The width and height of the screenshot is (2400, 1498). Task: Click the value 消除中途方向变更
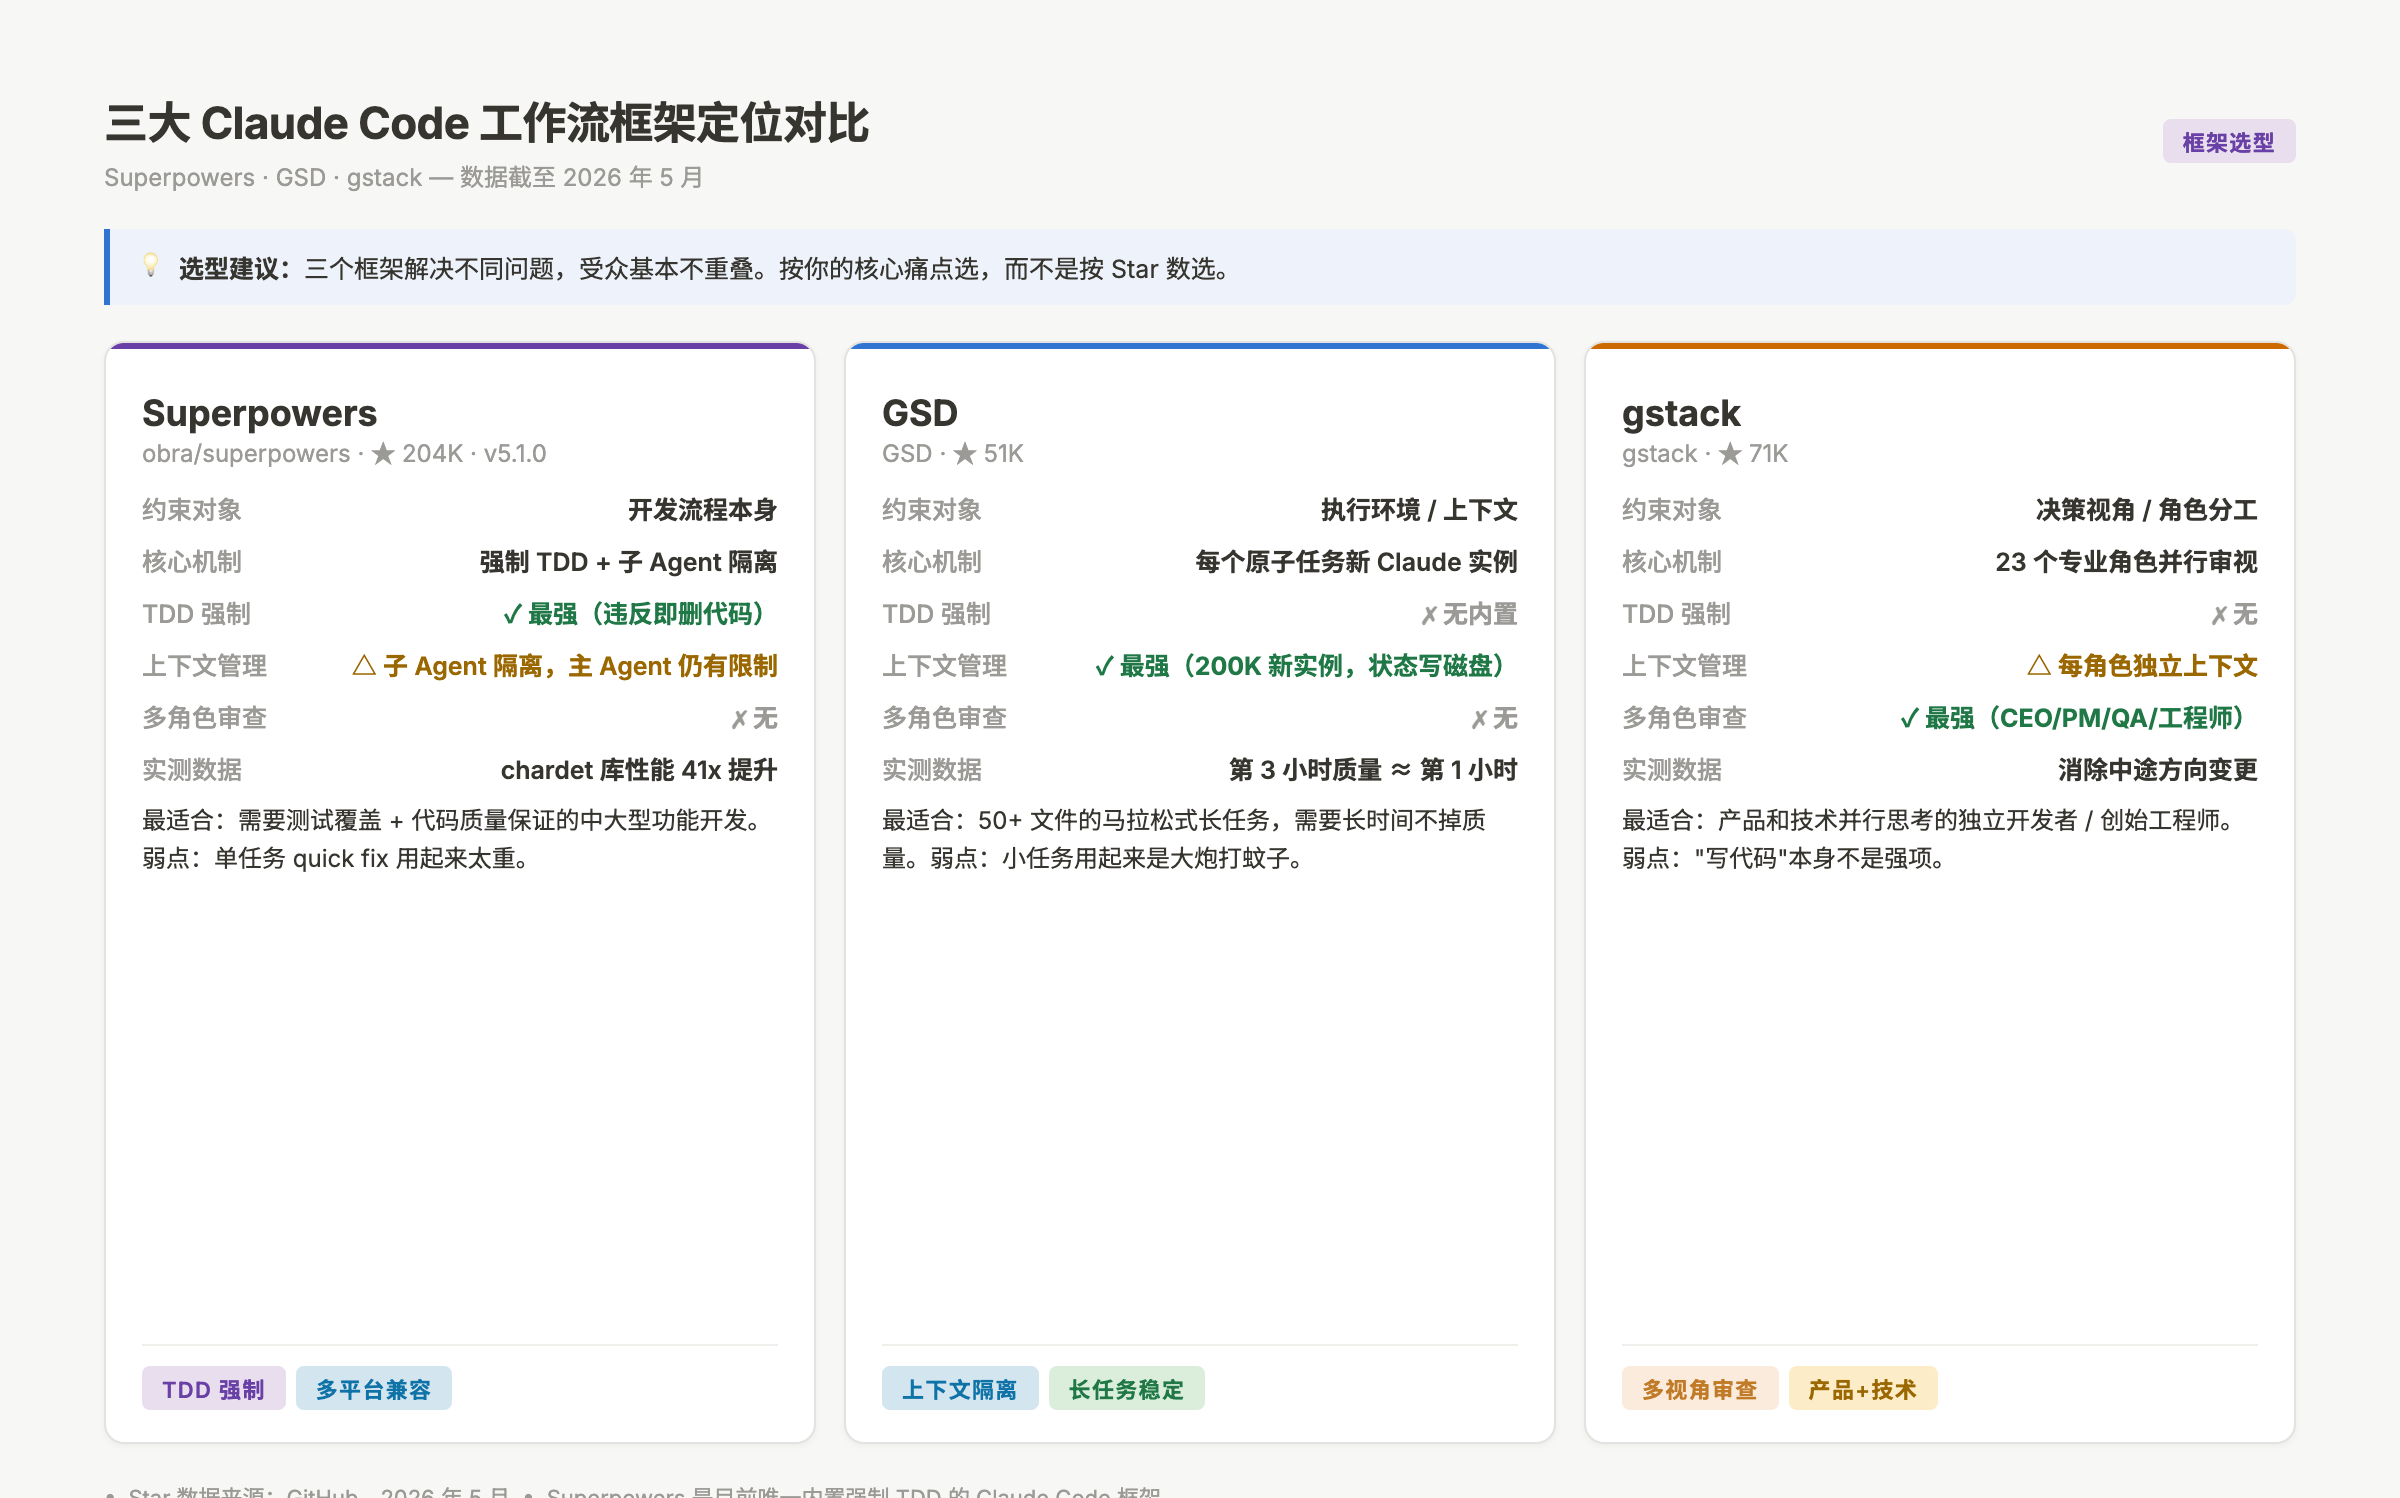click(x=2157, y=770)
